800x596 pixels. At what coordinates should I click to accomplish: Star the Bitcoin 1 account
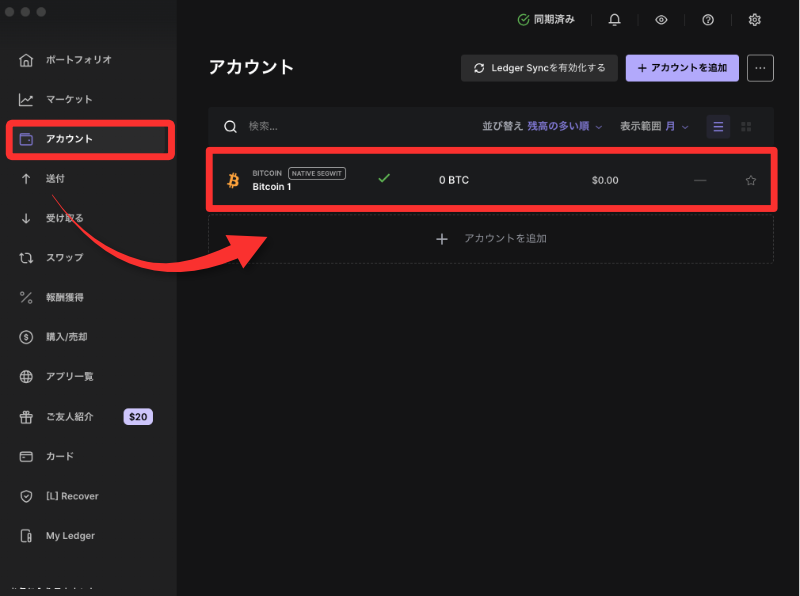point(751,180)
